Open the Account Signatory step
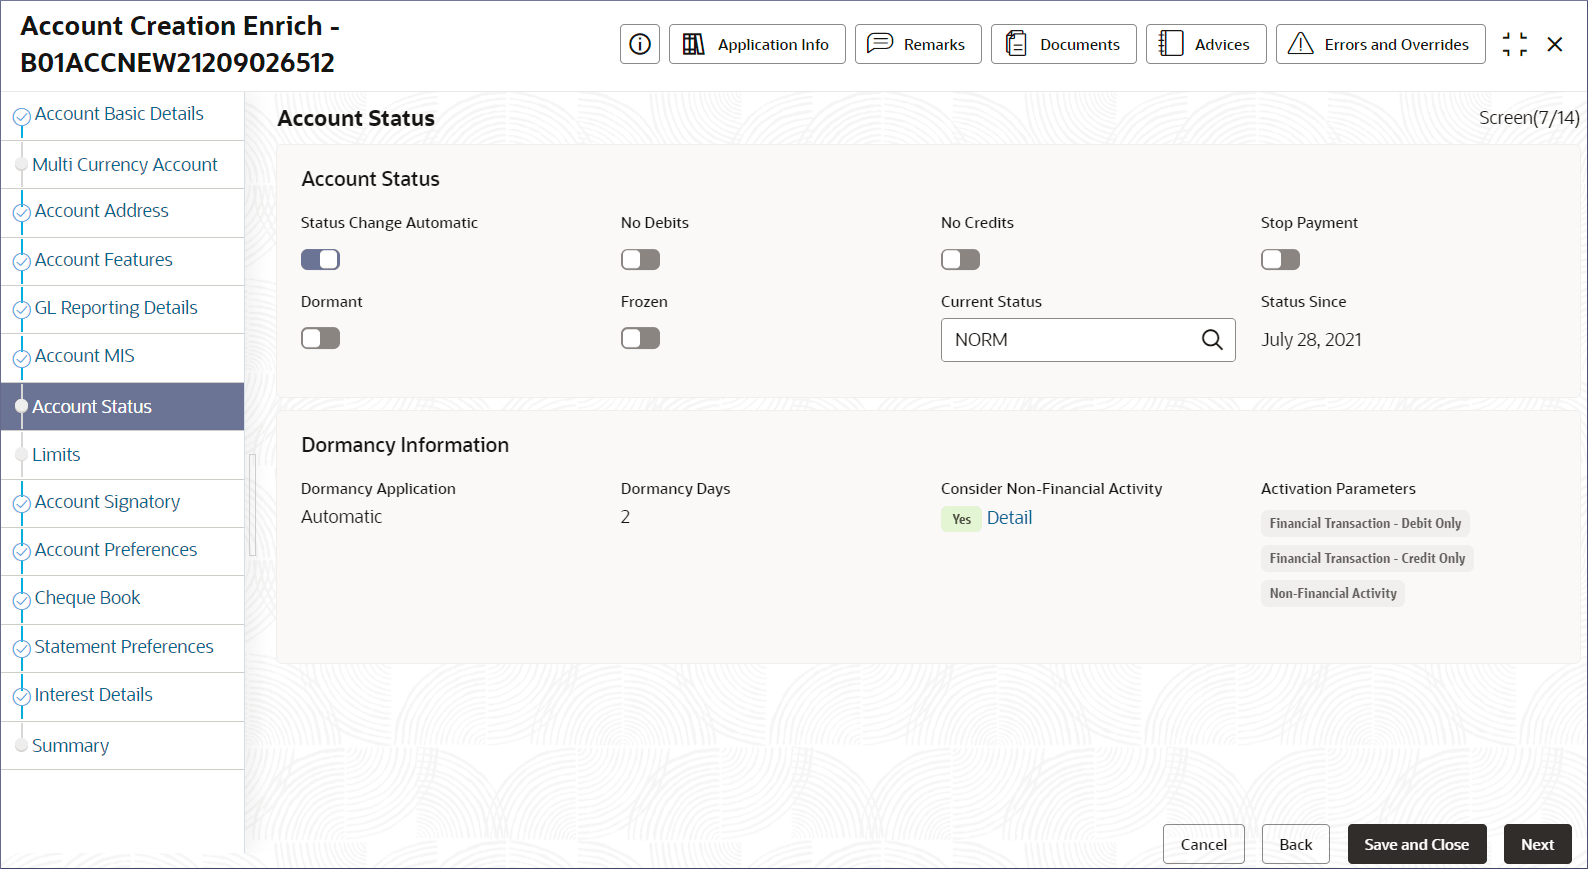The width and height of the screenshot is (1588, 869). 107,502
